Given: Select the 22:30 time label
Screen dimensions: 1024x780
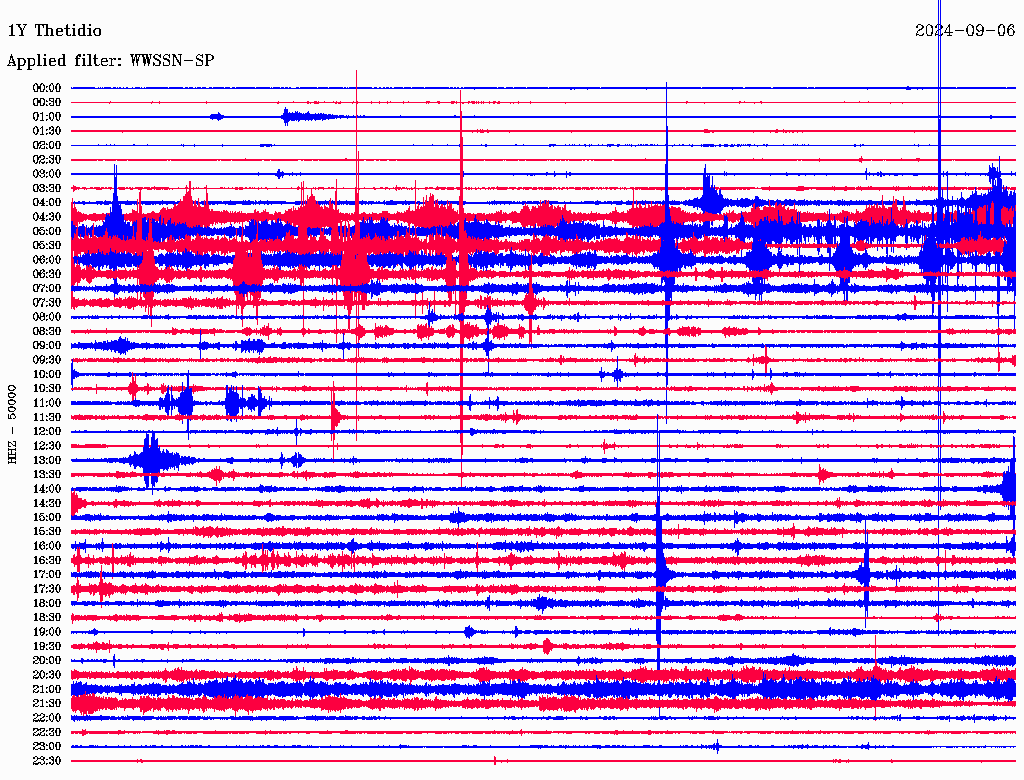Looking at the screenshot, I should 47,733.
